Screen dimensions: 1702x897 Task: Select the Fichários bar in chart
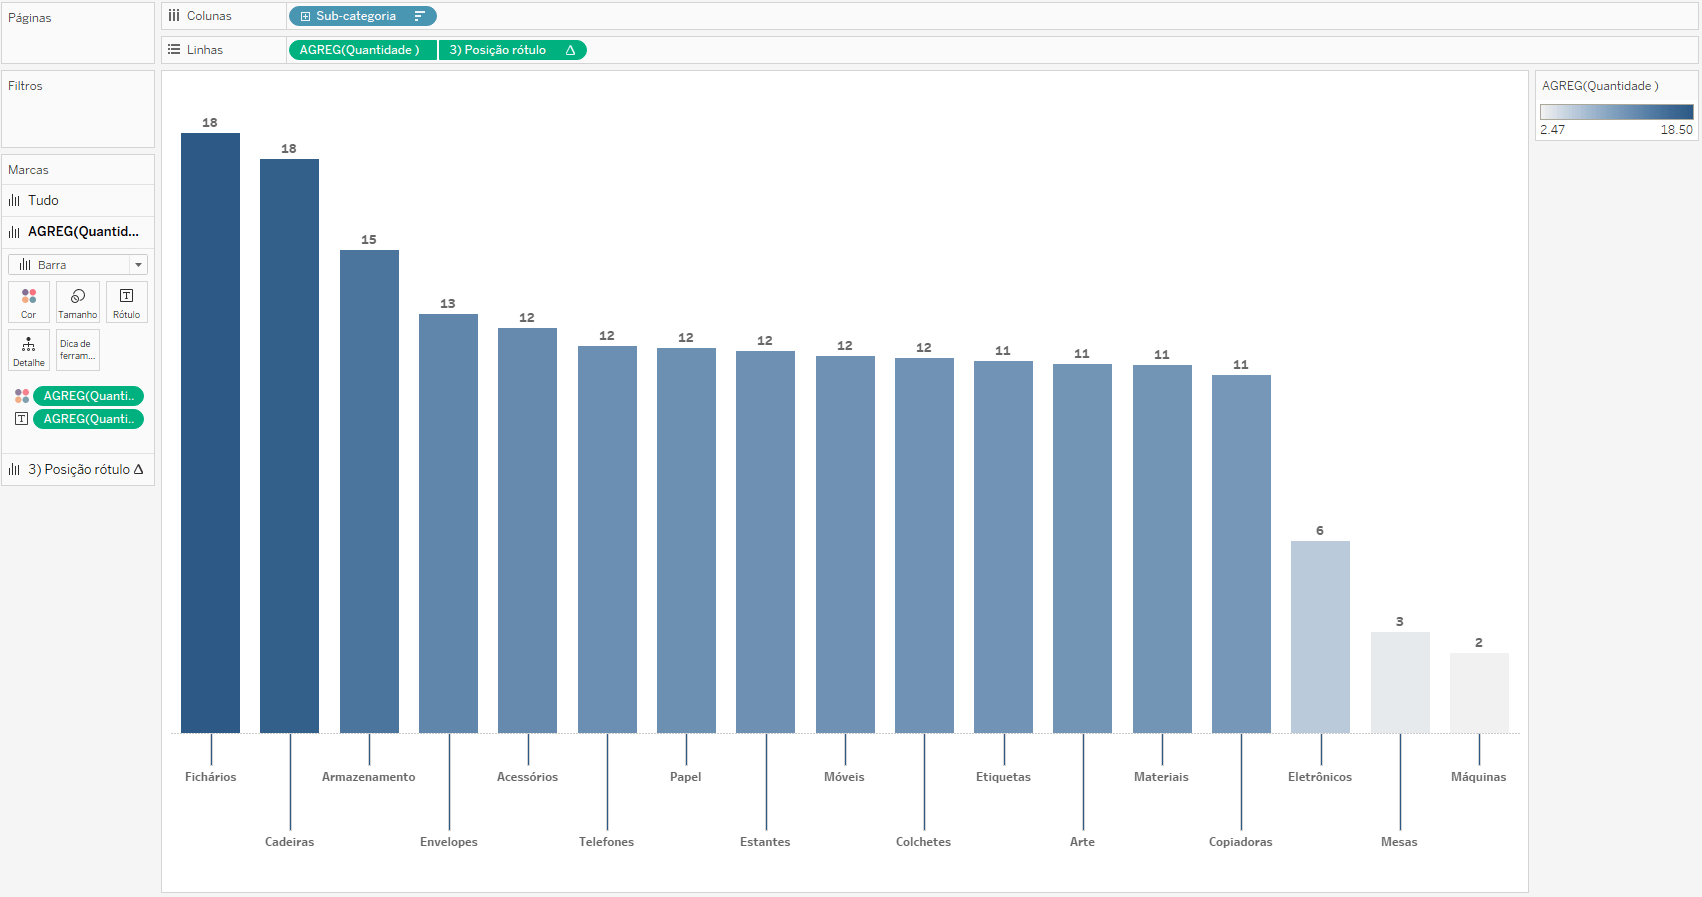210,432
